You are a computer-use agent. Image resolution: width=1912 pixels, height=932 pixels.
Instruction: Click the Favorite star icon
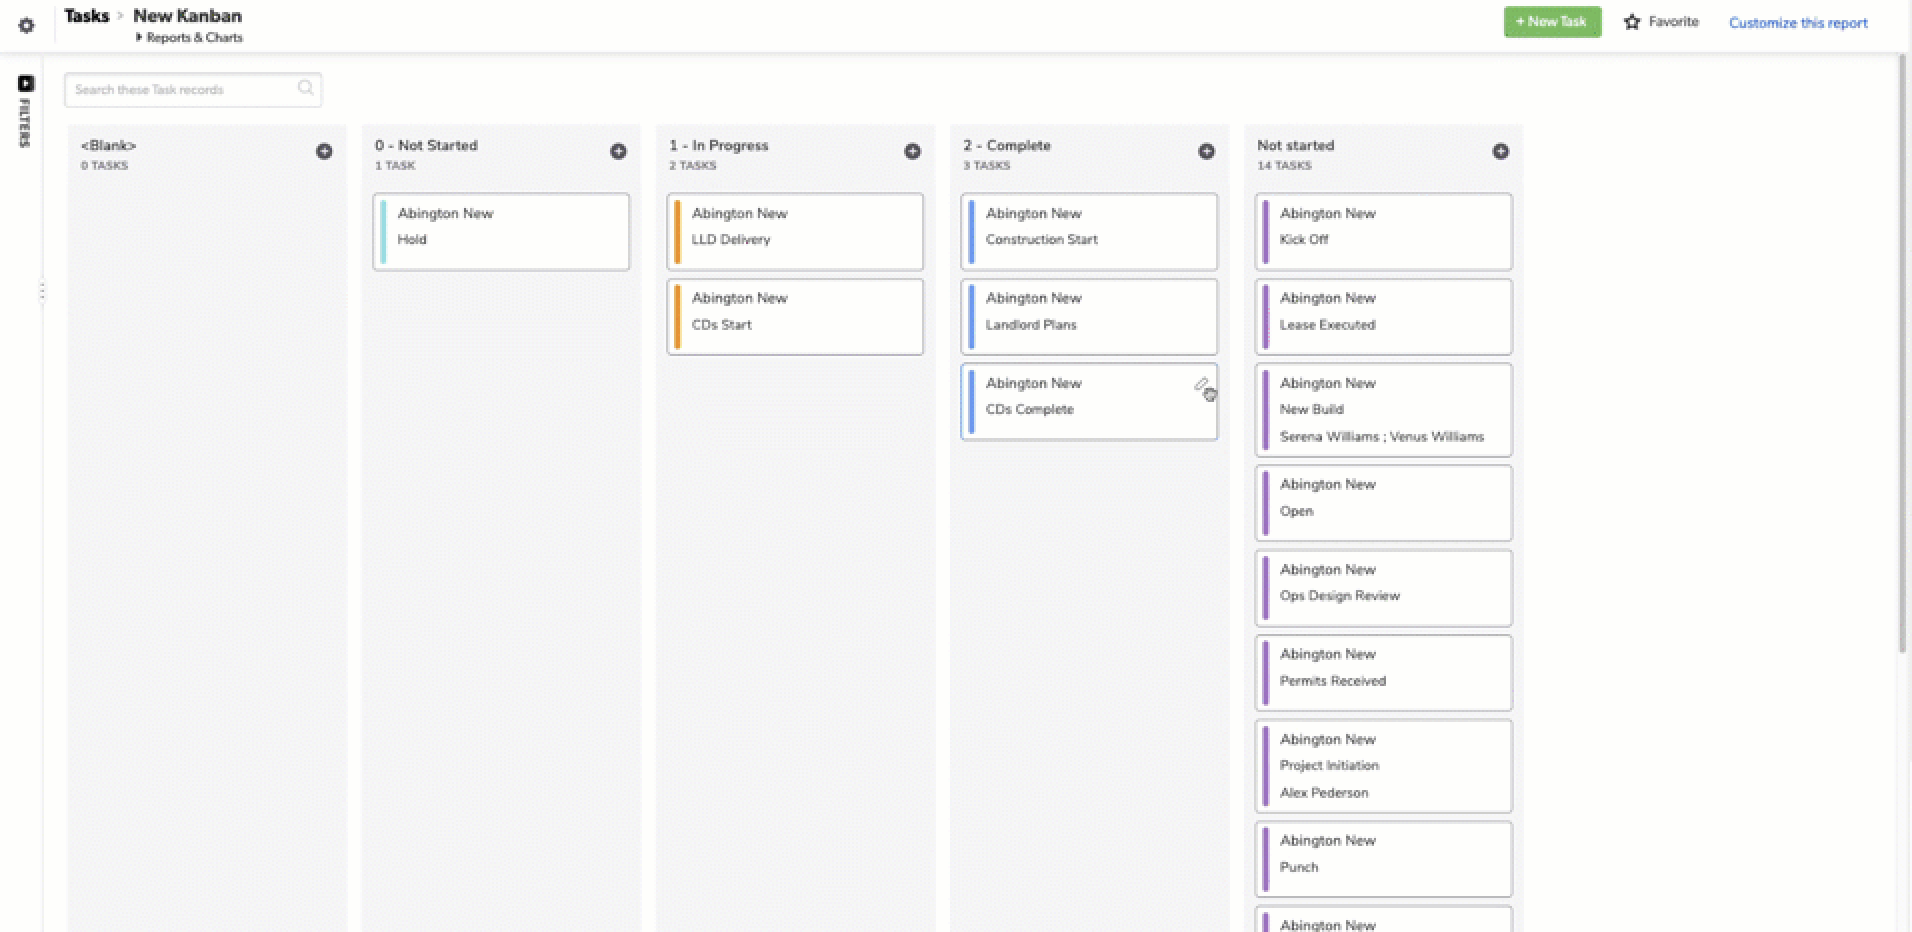pyautogui.click(x=1632, y=22)
